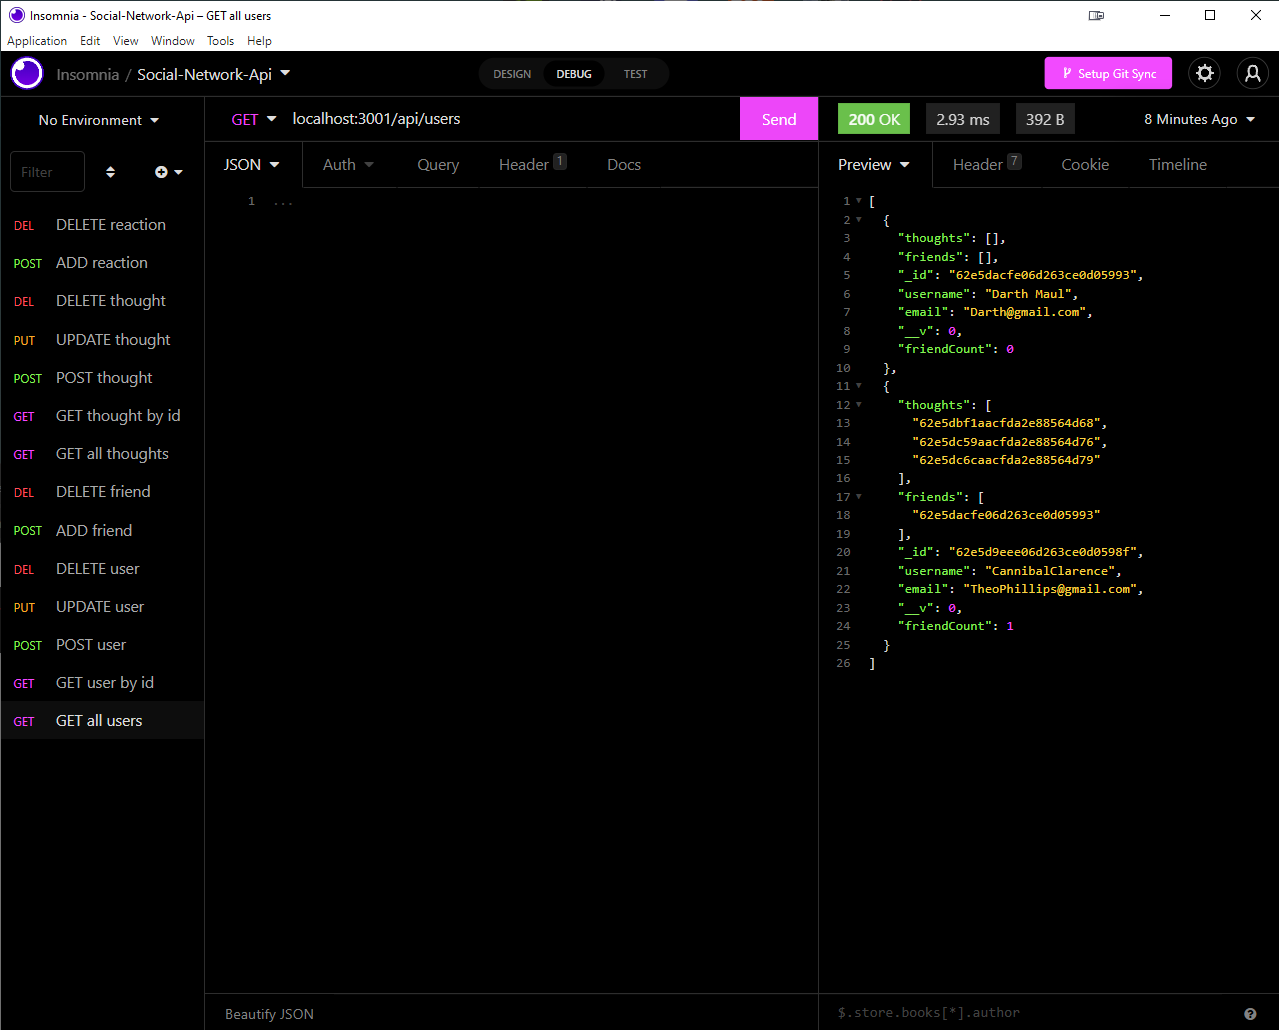Screen dimensions: 1279x1030
Task: Open the GET method dropdown next to URL
Action: 253,119
